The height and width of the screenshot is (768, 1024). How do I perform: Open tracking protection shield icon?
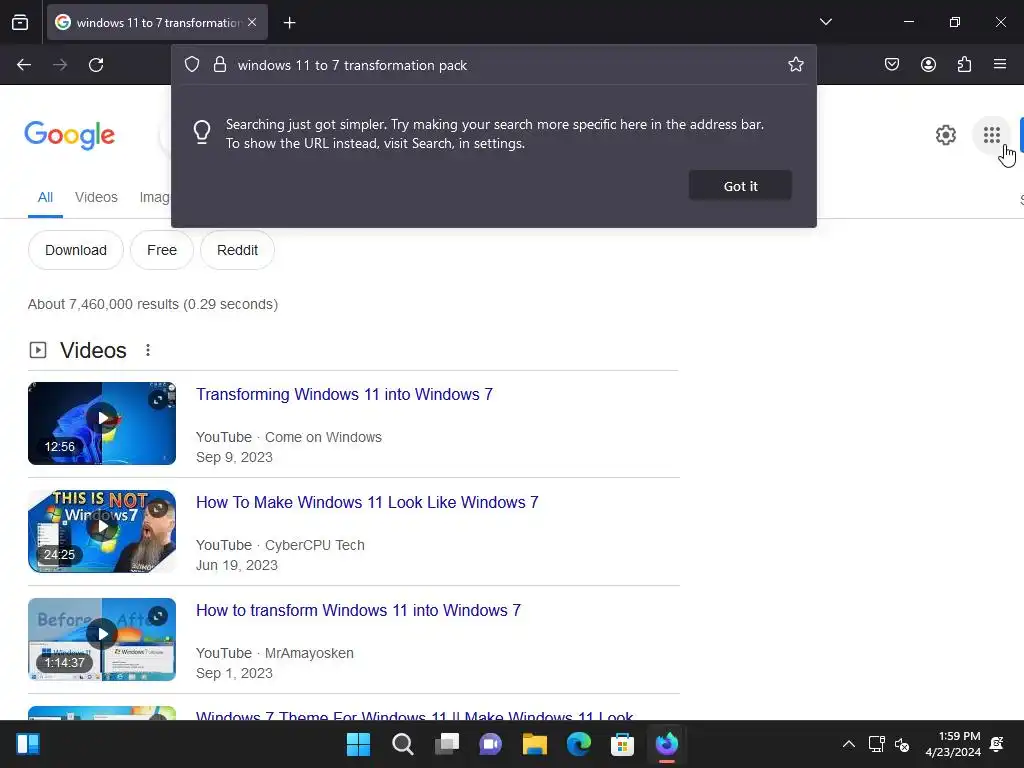[x=191, y=65]
